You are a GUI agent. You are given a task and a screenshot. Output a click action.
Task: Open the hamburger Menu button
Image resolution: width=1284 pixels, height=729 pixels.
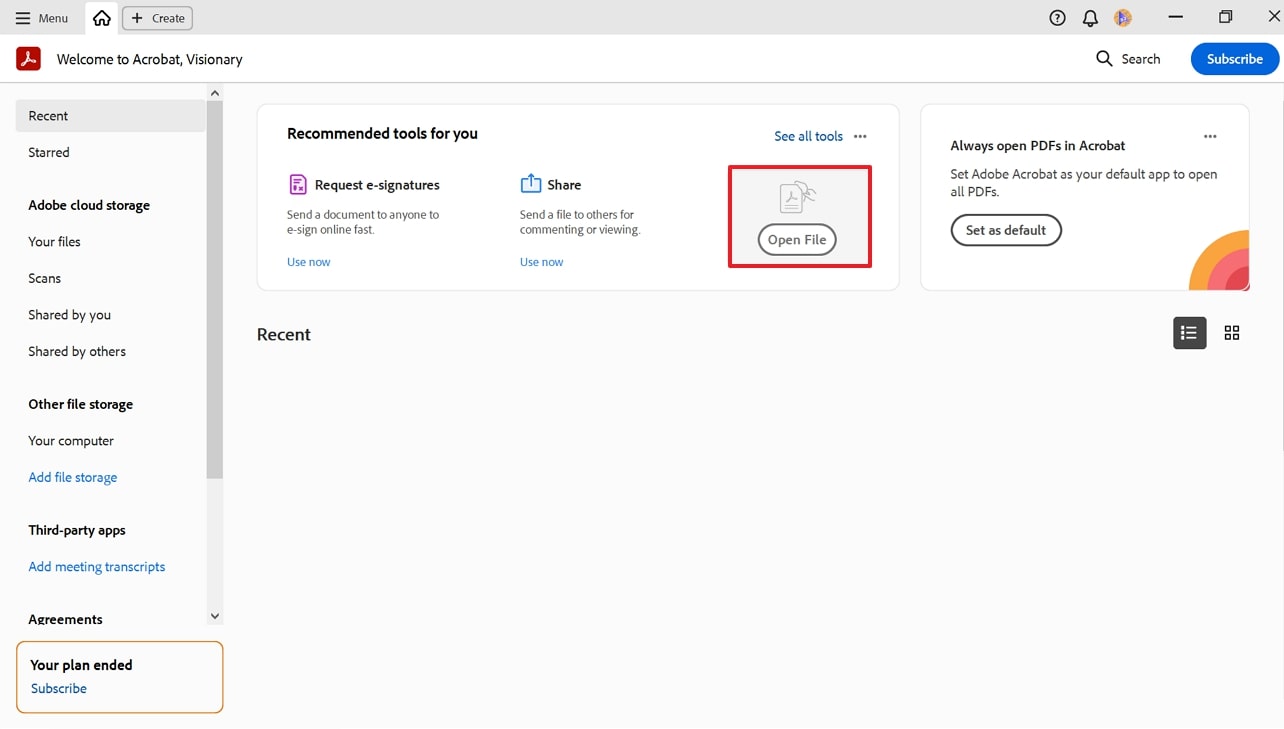pyautogui.click(x=42, y=18)
